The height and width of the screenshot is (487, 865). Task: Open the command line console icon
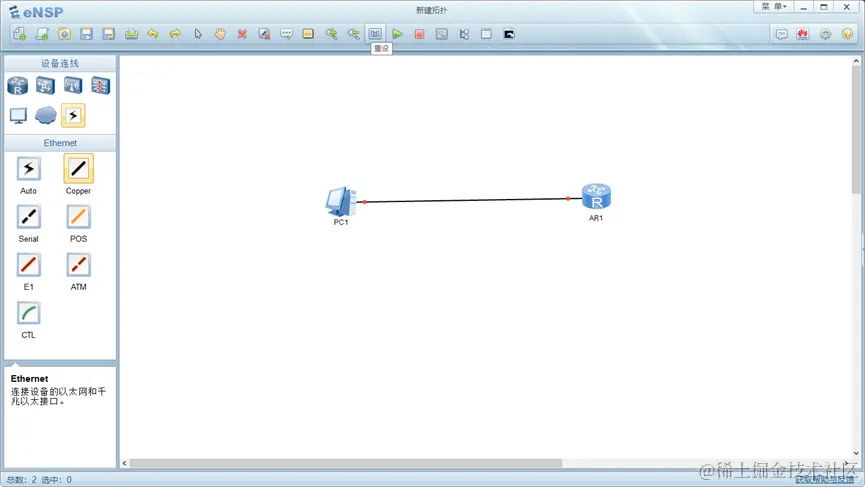pyautogui.click(x=509, y=34)
